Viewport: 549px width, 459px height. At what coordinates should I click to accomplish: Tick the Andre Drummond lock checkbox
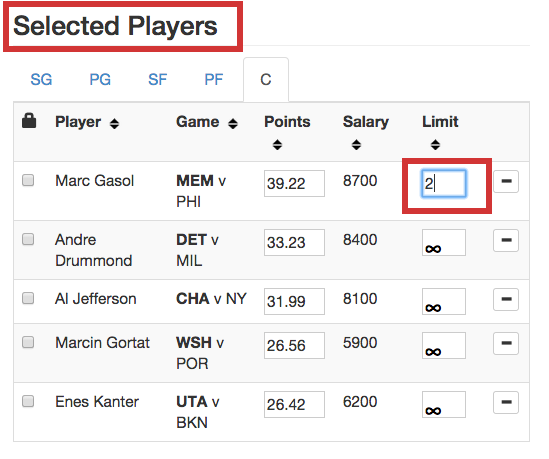(x=28, y=239)
